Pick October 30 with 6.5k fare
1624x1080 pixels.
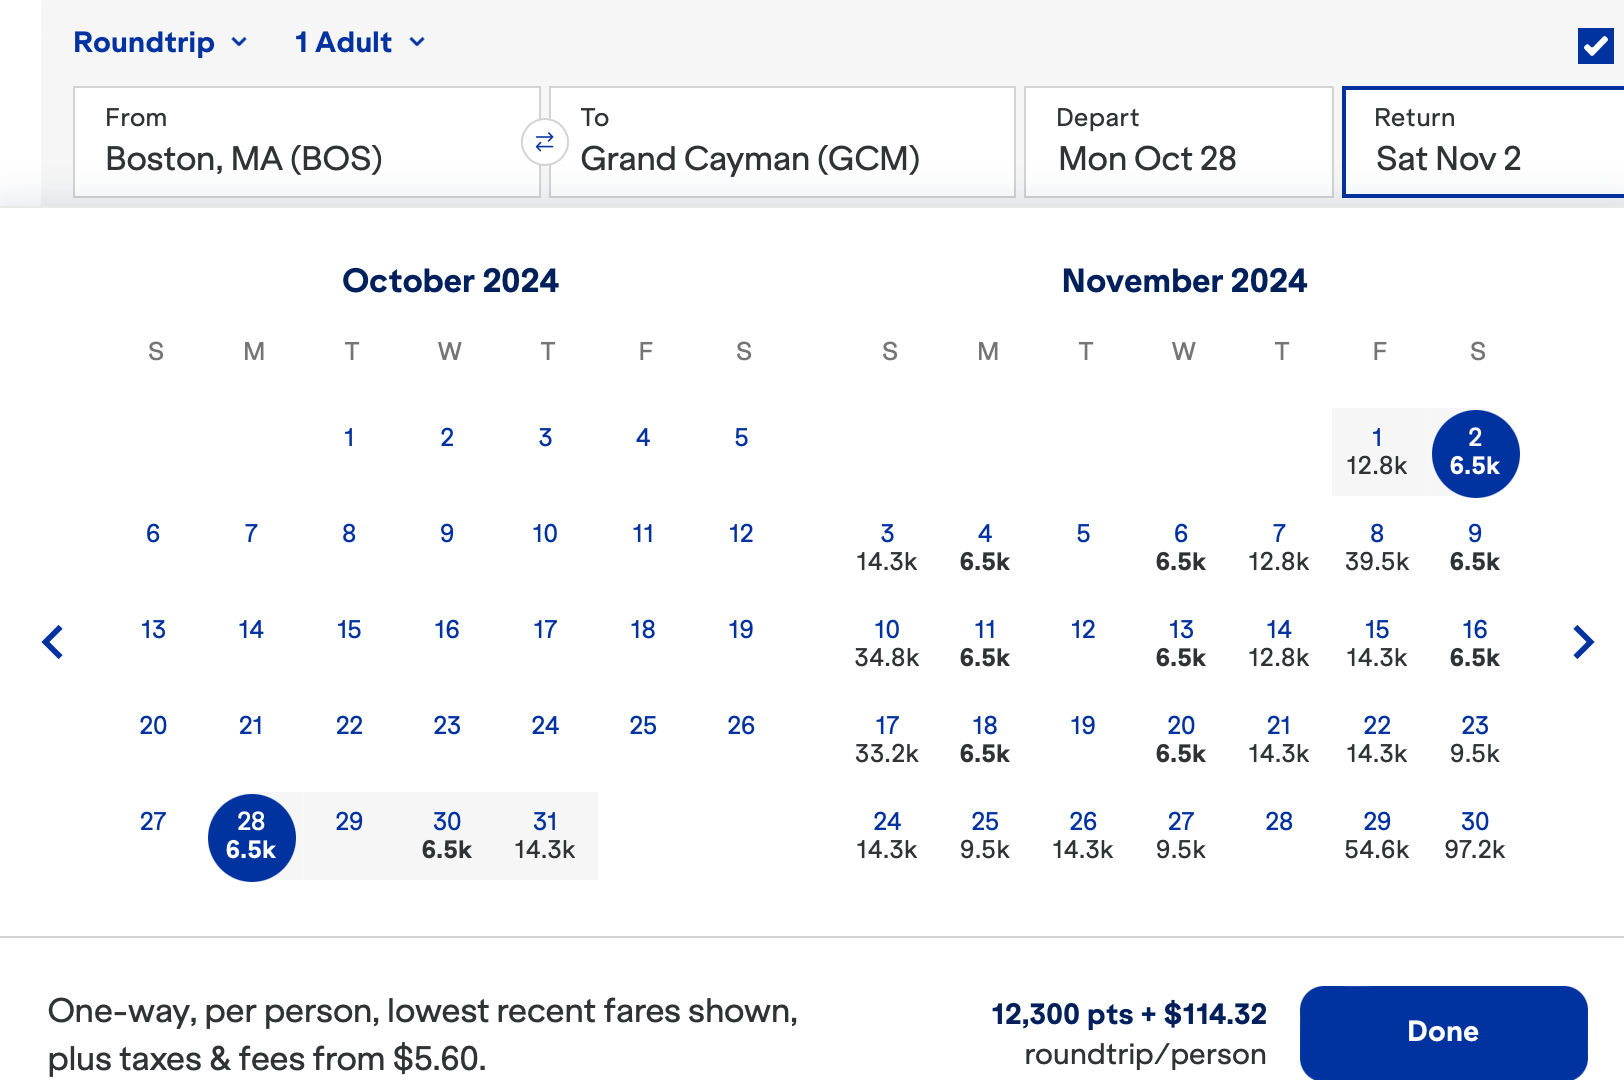(447, 836)
